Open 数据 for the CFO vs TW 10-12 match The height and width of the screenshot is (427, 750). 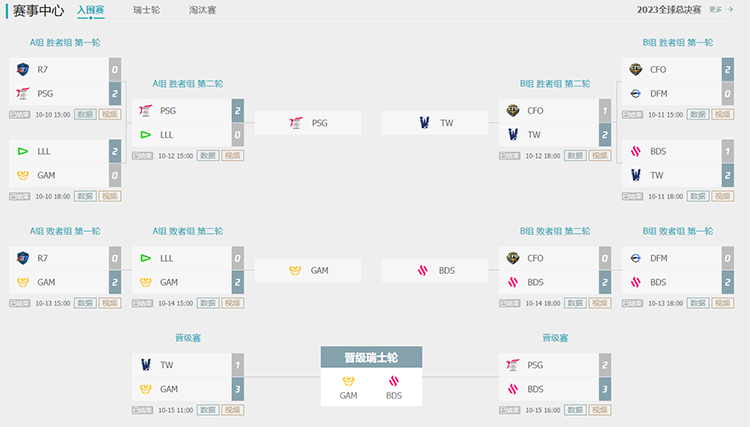click(x=575, y=155)
